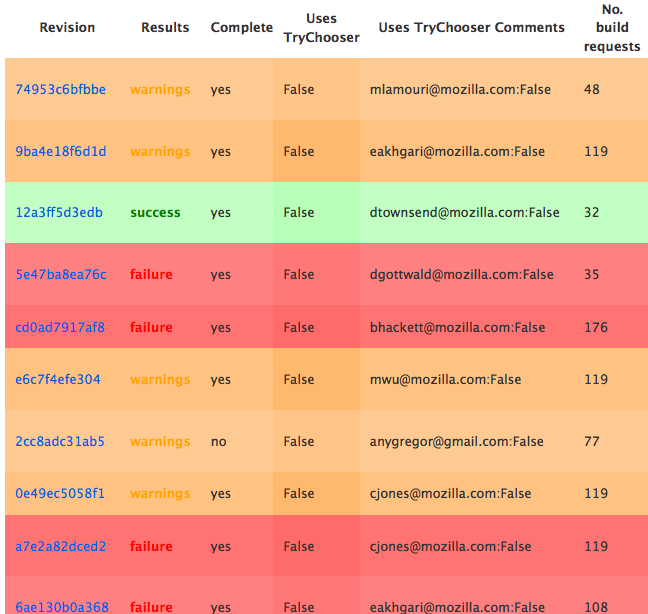Open revision 74953c6bfbbe link
This screenshot has height=614, width=648.
[60, 90]
